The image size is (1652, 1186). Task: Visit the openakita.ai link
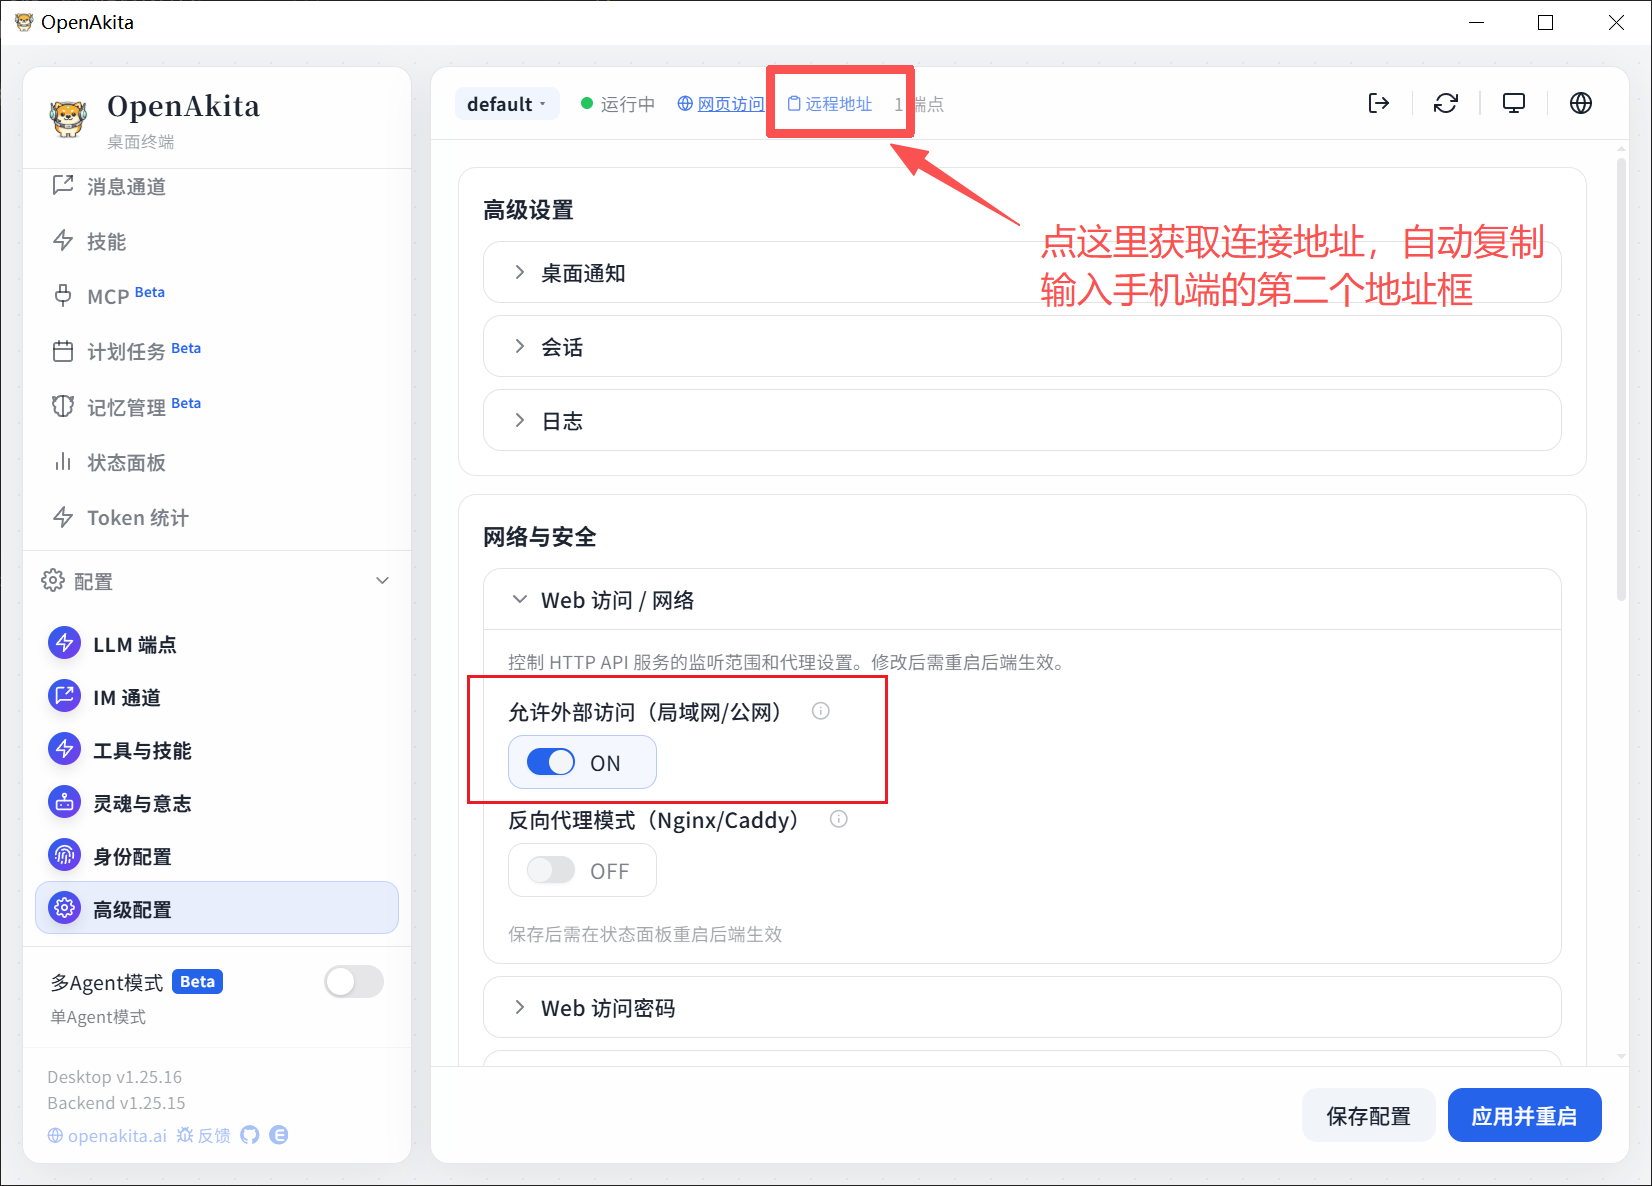[107, 1135]
